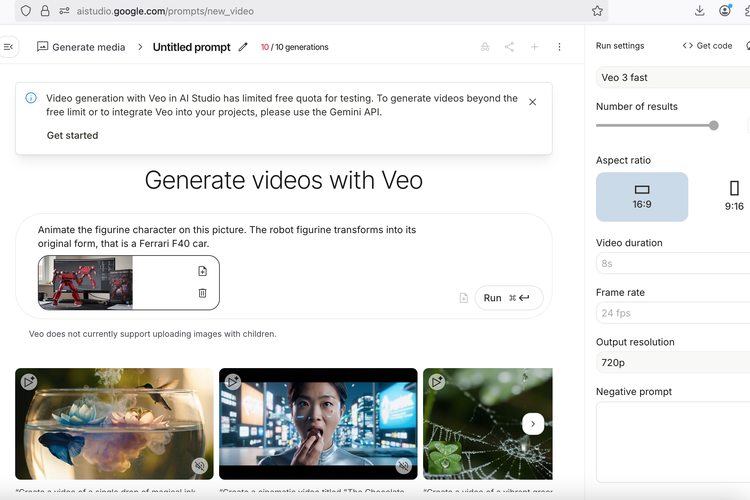The width and height of the screenshot is (750, 500).
Task: Select the 16:9 aspect ratio option
Action: 642,197
